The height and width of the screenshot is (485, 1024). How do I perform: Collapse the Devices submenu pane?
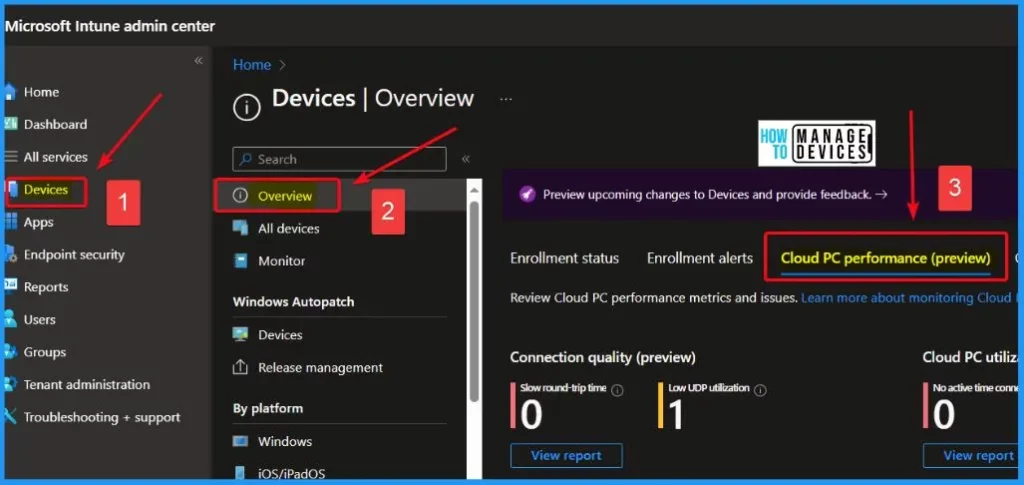click(x=466, y=159)
